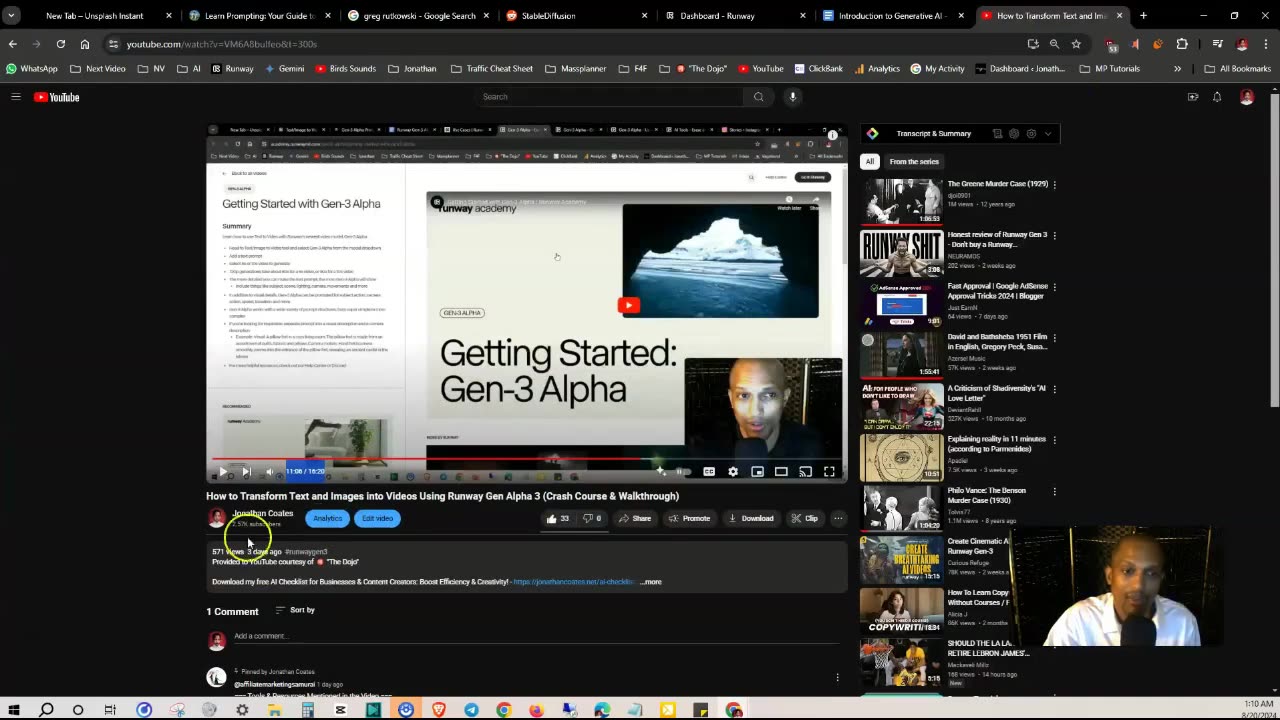Open the menu for the David and Bathsheba video

pos(1054,338)
